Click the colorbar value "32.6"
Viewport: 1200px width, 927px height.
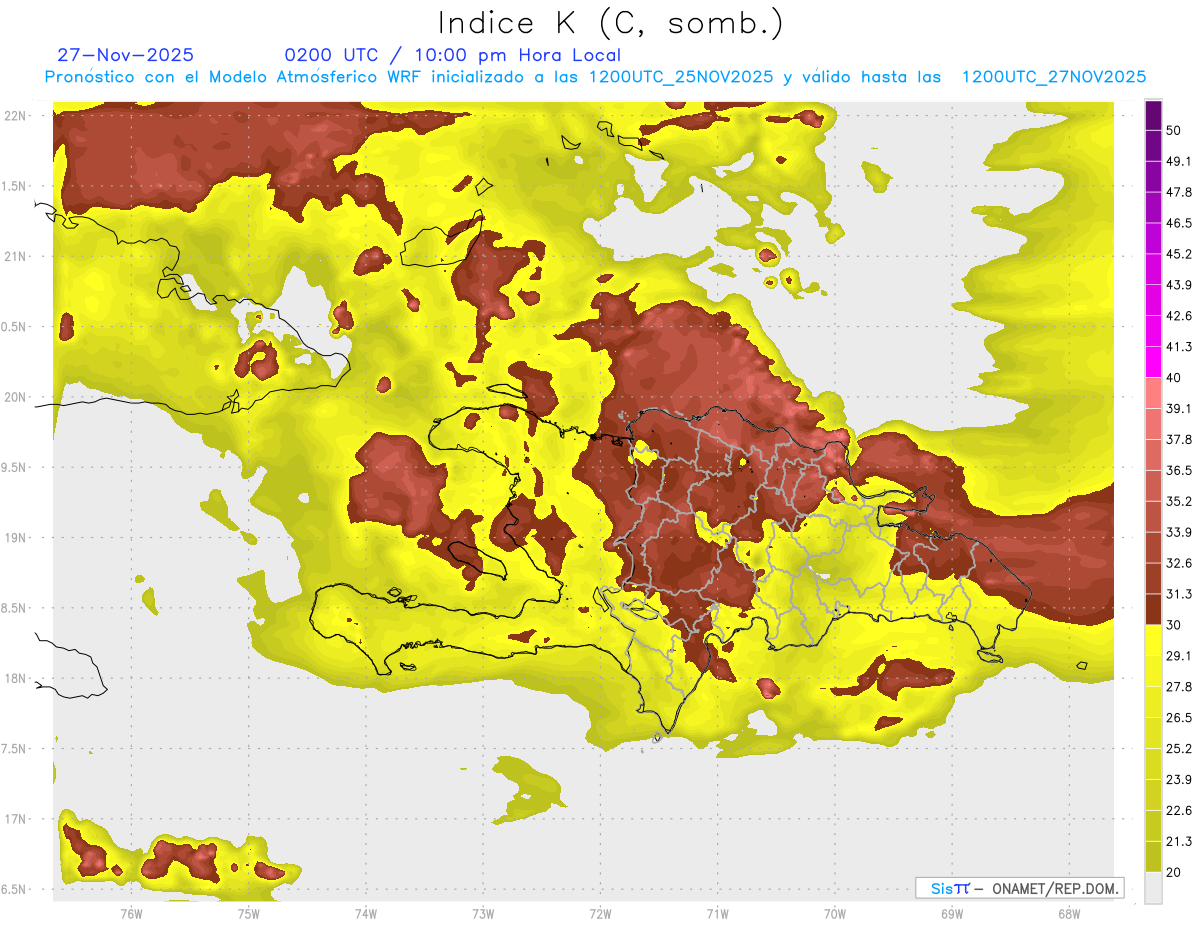click(1179, 563)
